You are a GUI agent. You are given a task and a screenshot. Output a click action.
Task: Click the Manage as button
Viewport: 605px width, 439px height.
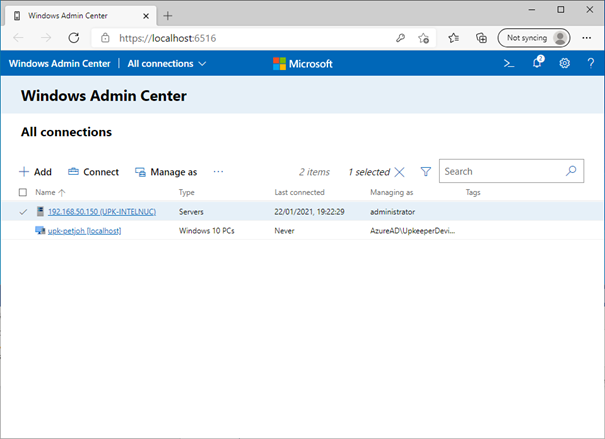(166, 172)
